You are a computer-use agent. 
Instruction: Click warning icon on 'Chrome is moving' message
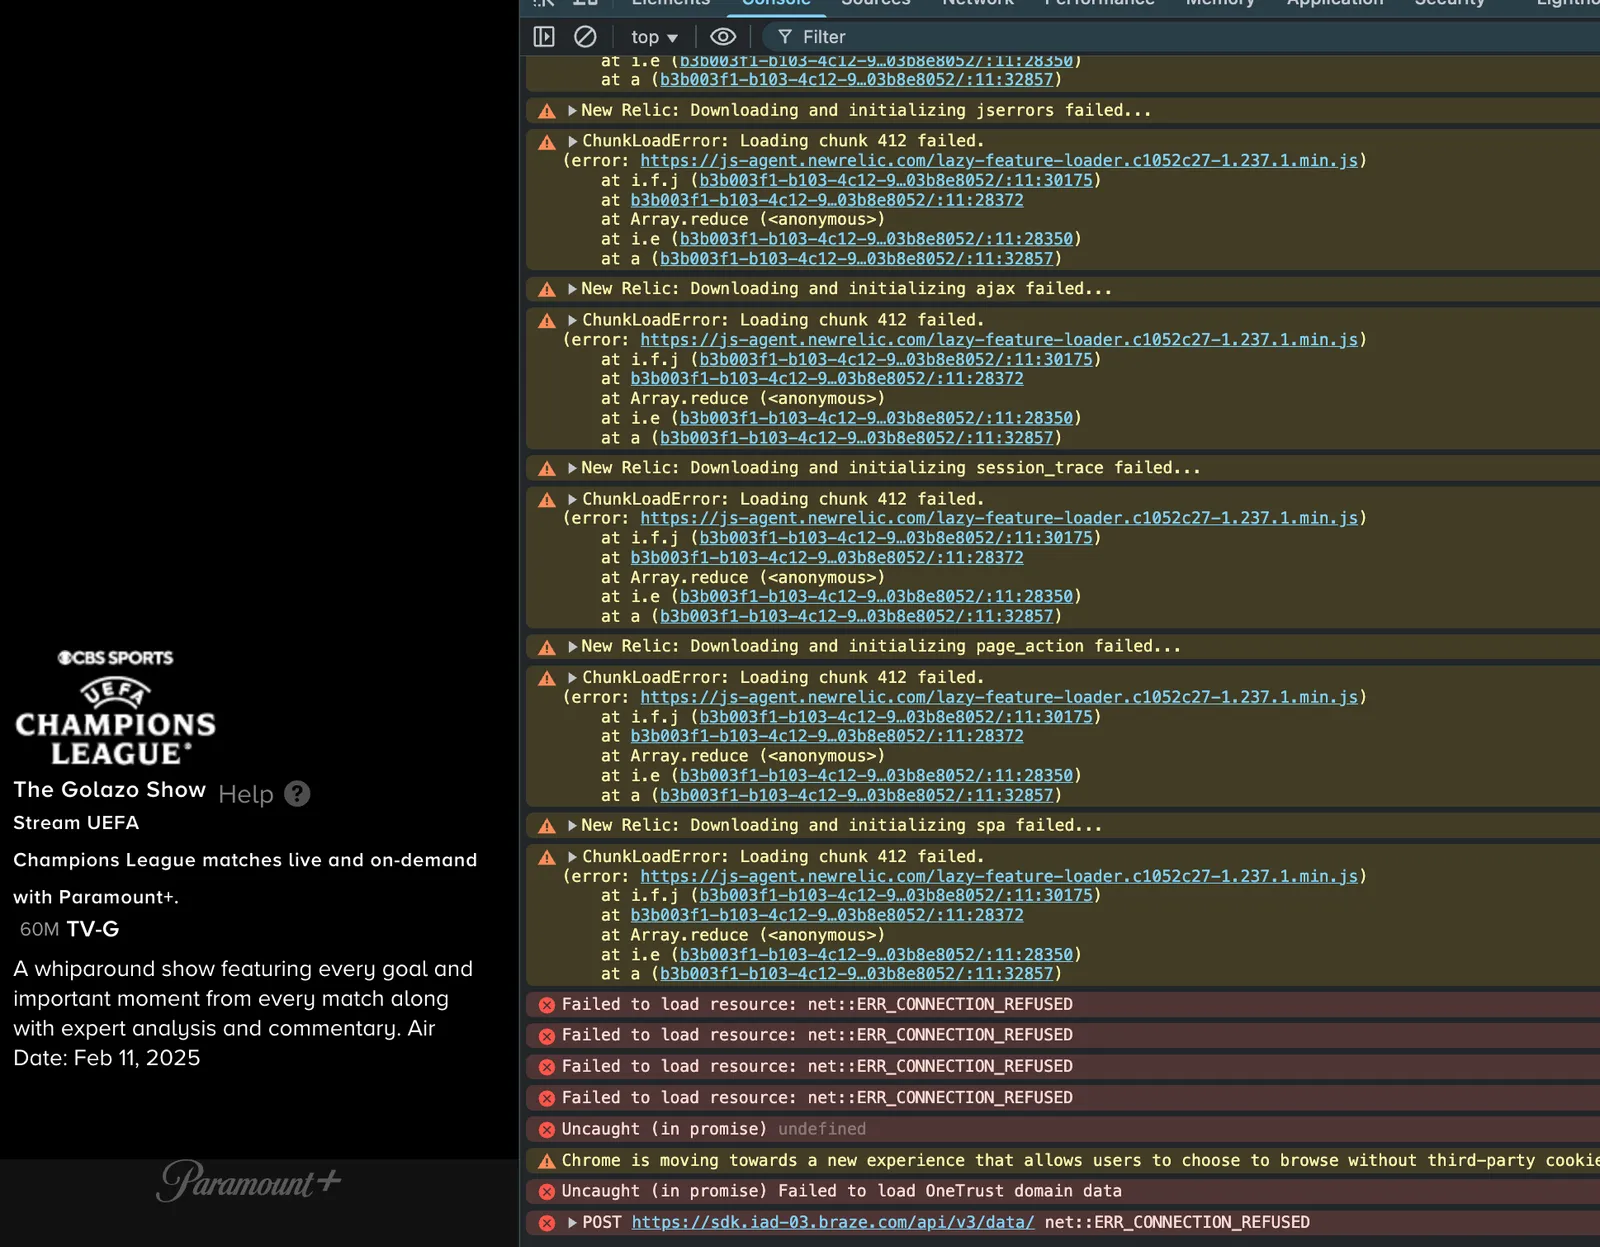(547, 1161)
